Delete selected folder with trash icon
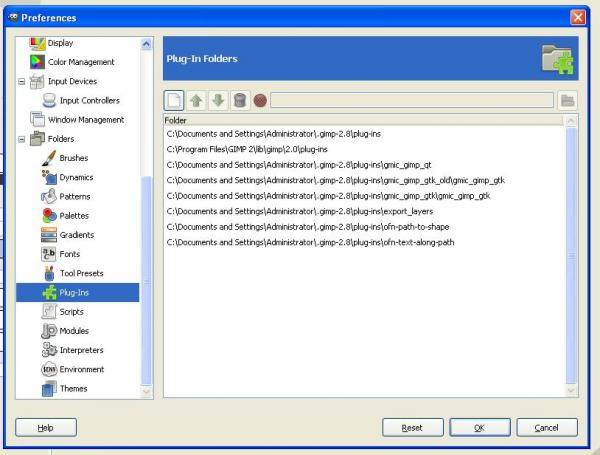The height and width of the screenshot is (455, 600). pyautogui.click(x=240, y=101)
